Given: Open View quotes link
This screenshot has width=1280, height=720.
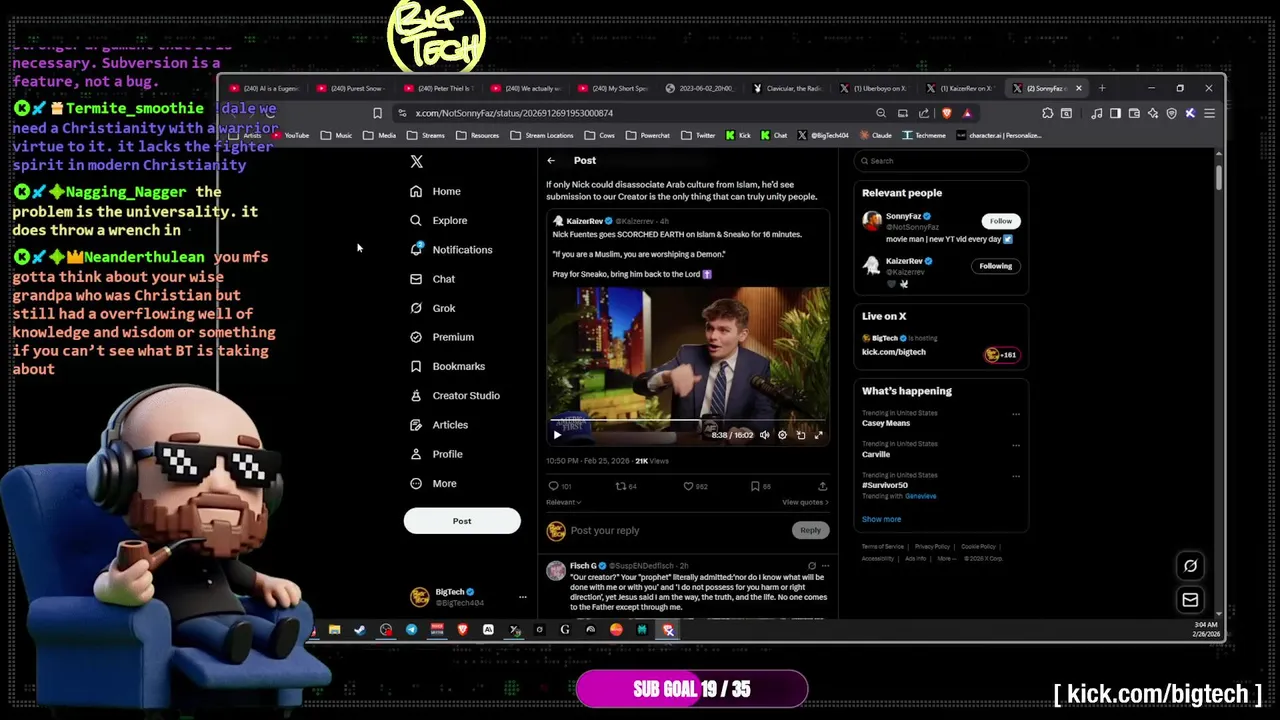Looking at the screenshot, I should pyautogui.click(x=805, y=502).
